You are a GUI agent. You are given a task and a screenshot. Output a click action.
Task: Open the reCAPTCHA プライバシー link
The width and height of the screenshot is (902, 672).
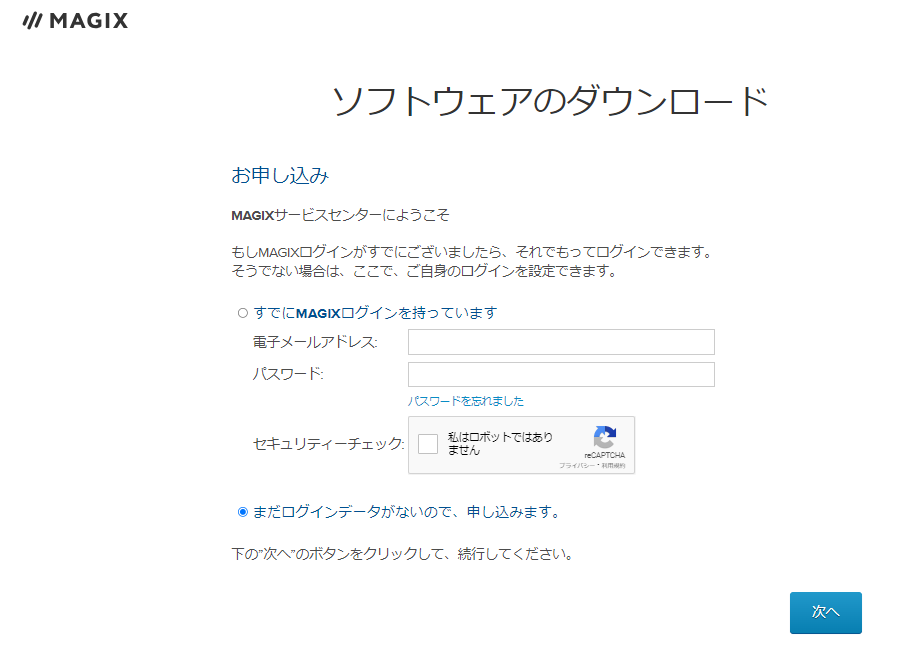(x=575, y=466)
